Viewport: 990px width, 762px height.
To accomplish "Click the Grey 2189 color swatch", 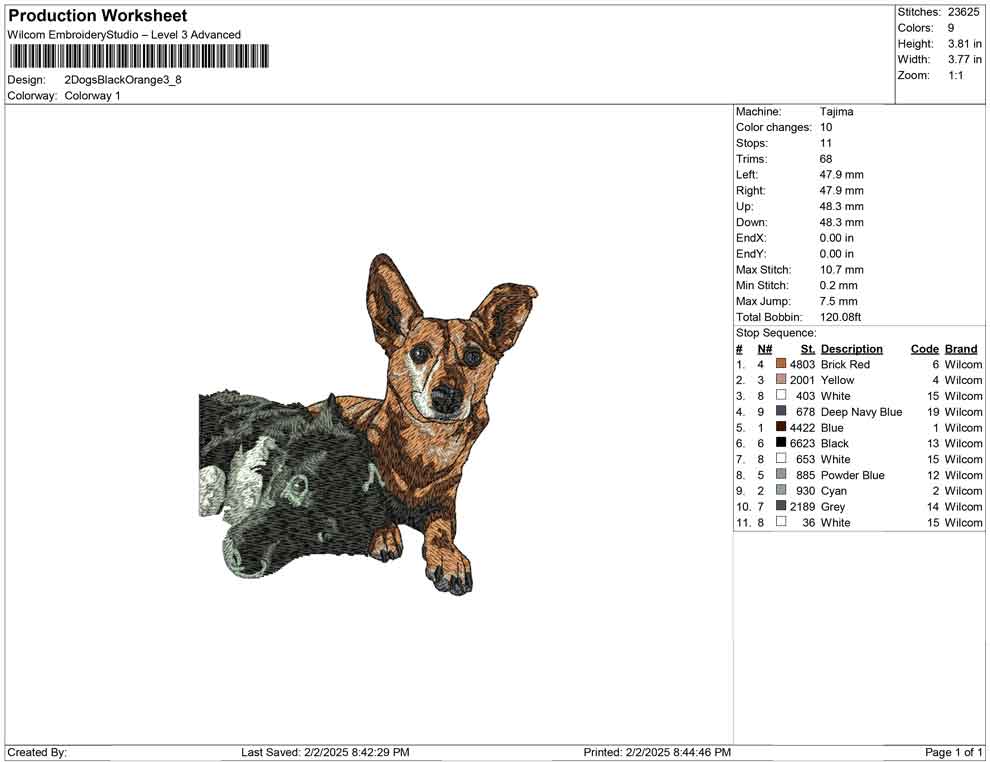I will tap(781, 506).
